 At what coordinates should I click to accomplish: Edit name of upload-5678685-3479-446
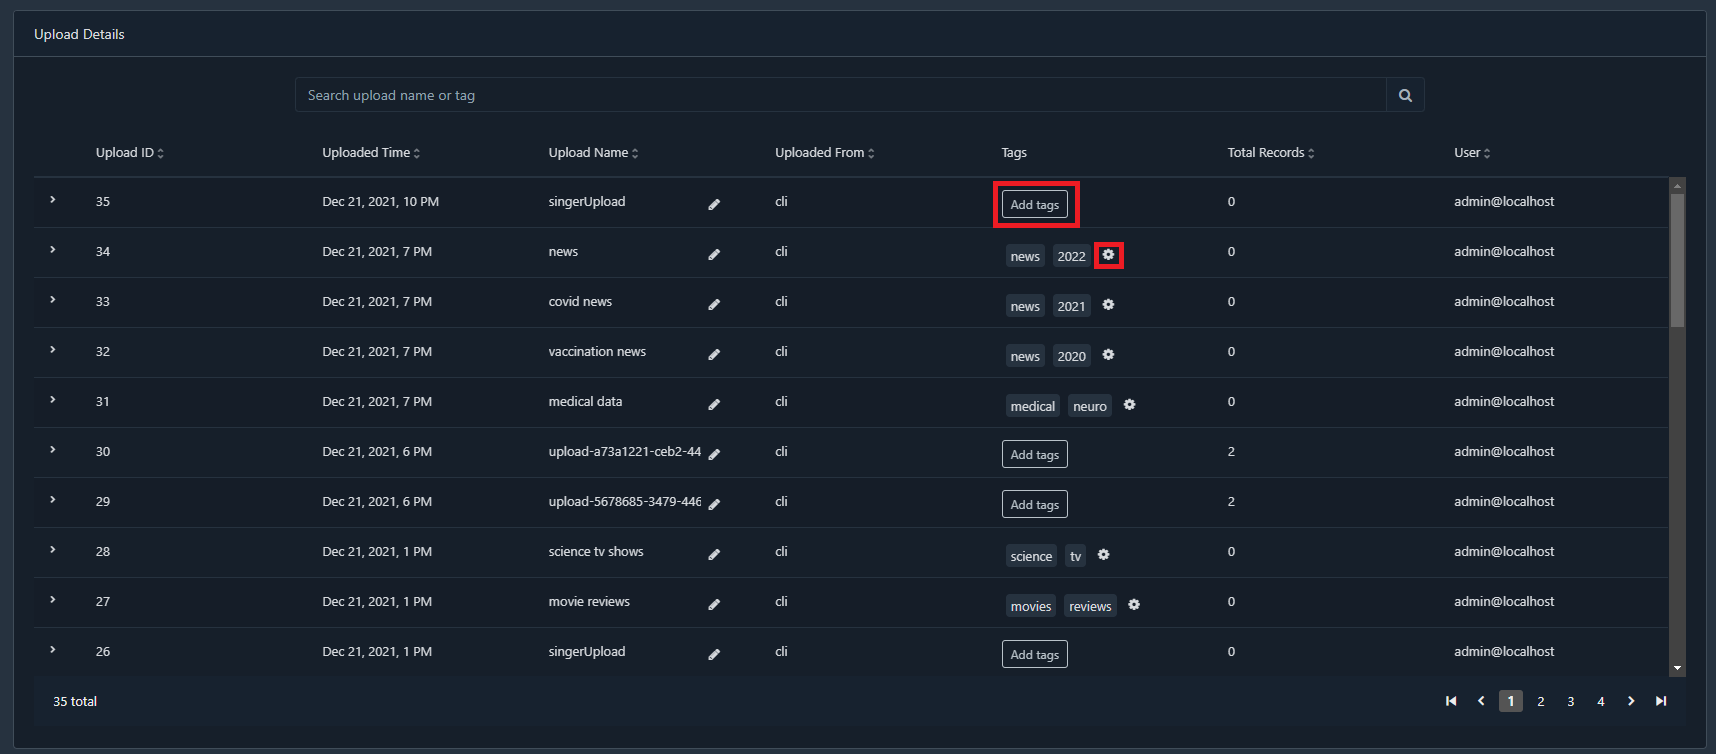(x=714, y=504)
